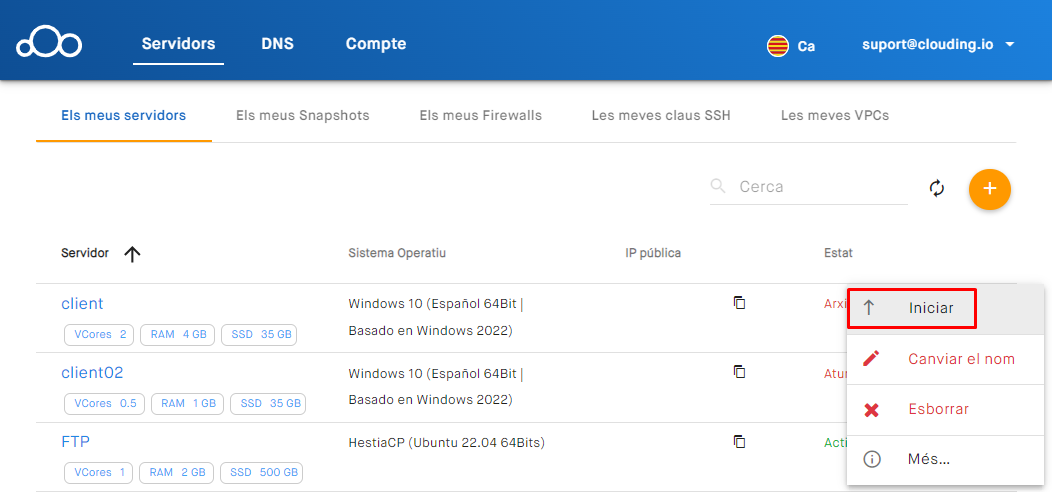This screenshot has height=492, width=1052.
Task: Expand the Més... menu option
Action: [928, 460]
